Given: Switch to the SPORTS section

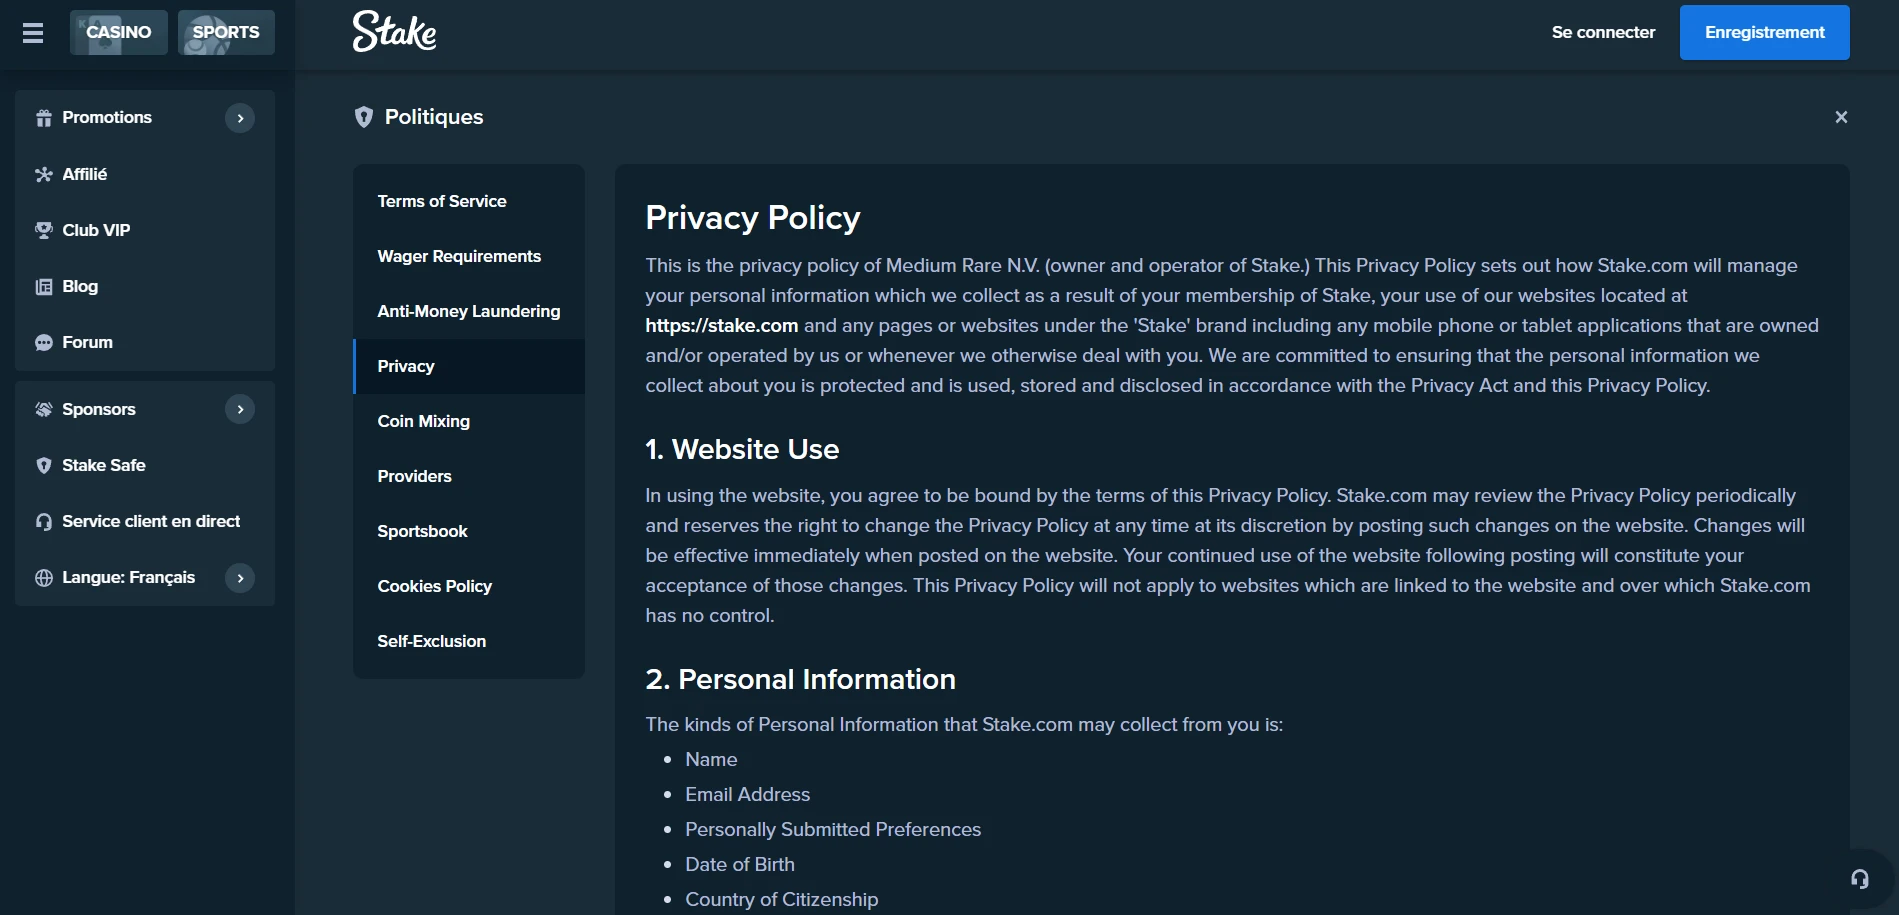Looking at the screenshot, I should tap(226, 32).
